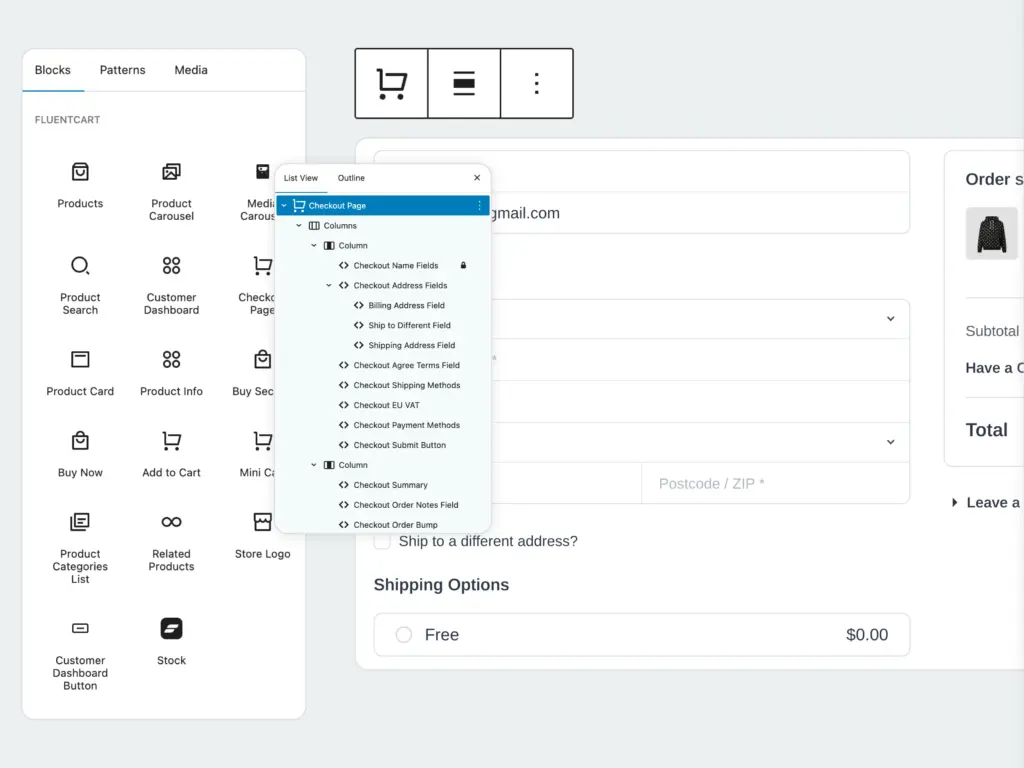
Task: Add the Buy Now block
Action: tap(80, 455)
